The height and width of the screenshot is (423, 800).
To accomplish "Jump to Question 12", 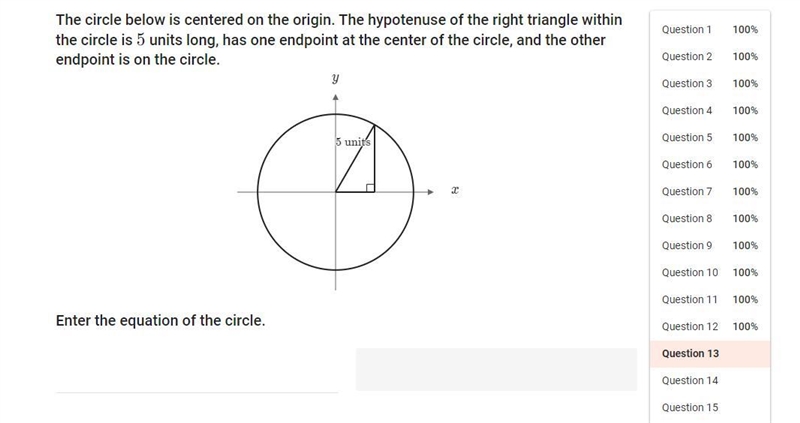I will [710, 327].
